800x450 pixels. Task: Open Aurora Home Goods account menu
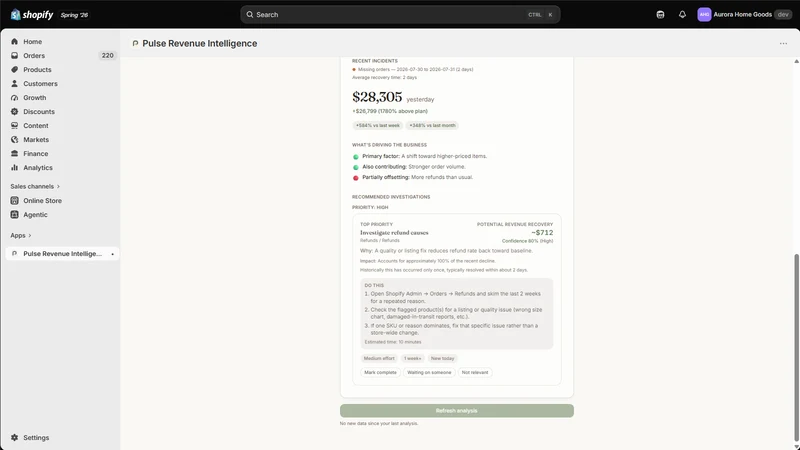click(x=744, y=14)
